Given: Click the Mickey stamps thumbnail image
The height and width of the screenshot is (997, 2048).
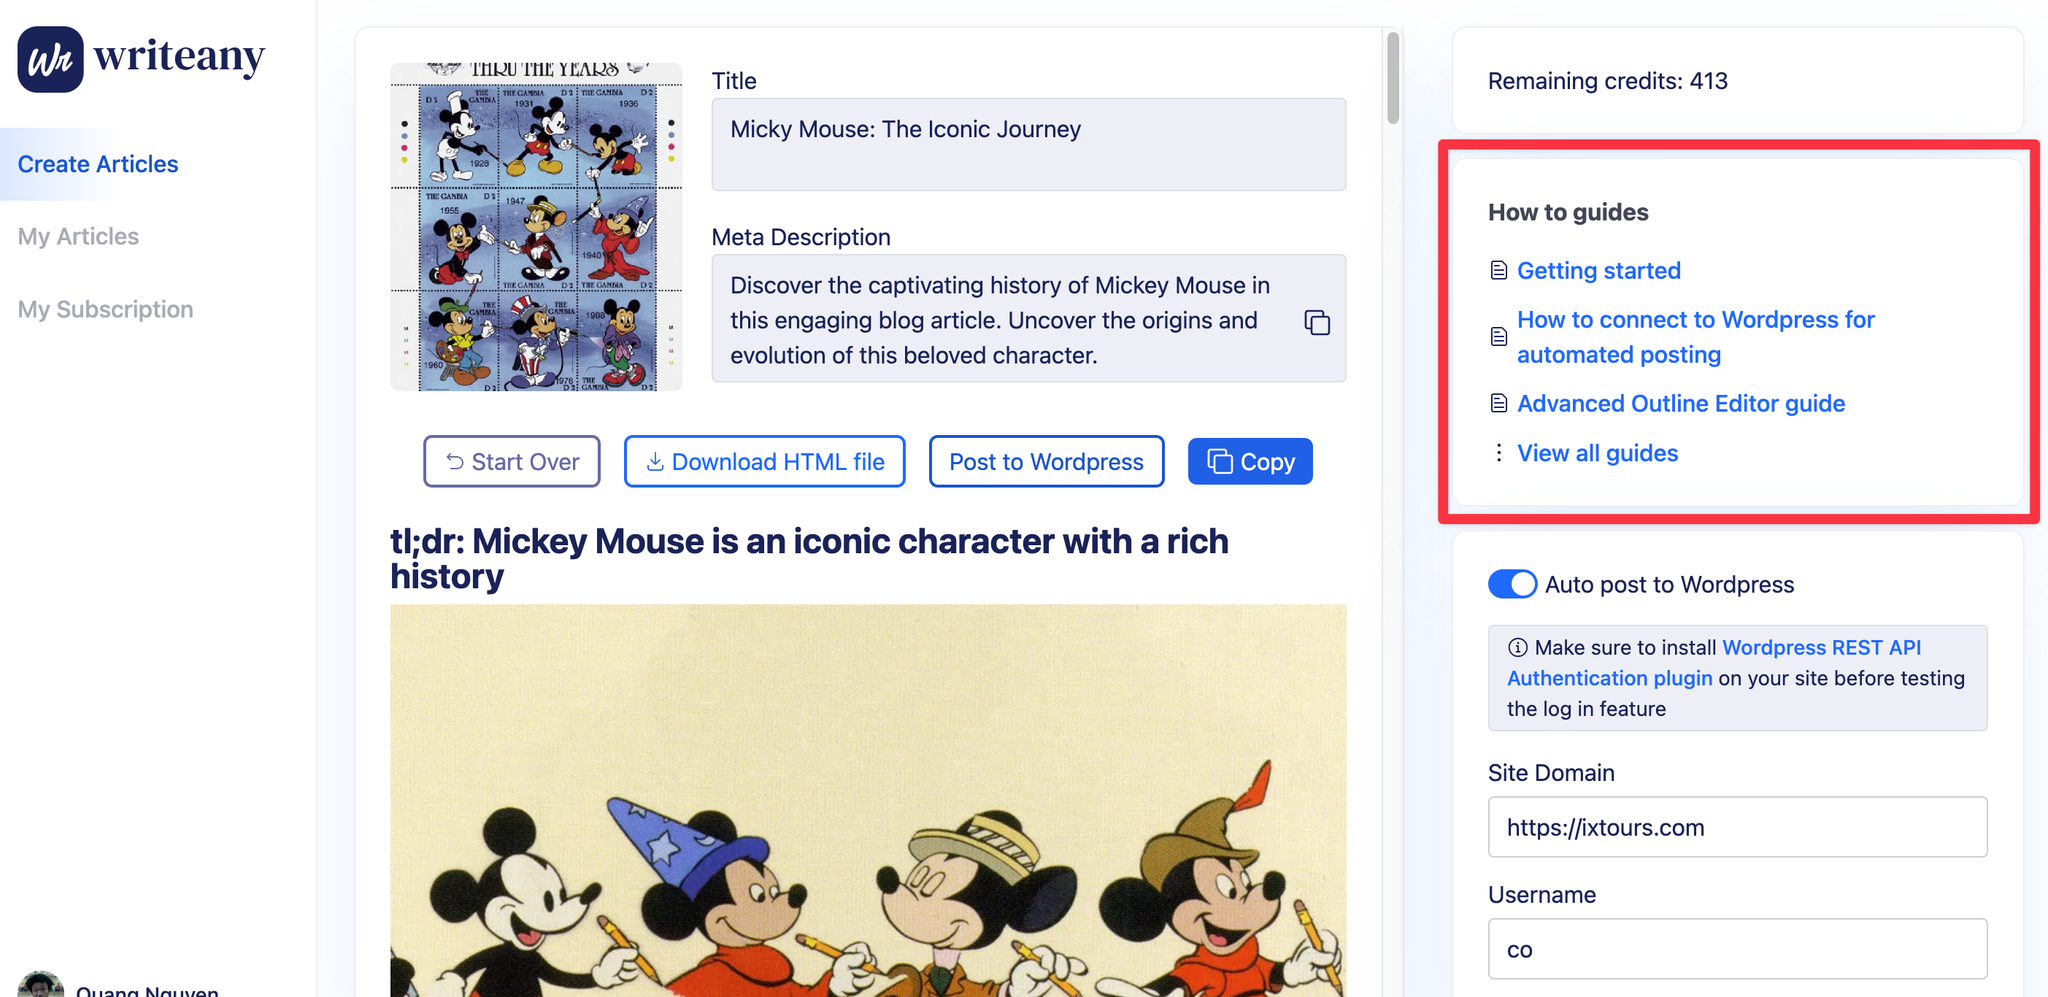Looking at the screenshot, I should click(536, 227).
